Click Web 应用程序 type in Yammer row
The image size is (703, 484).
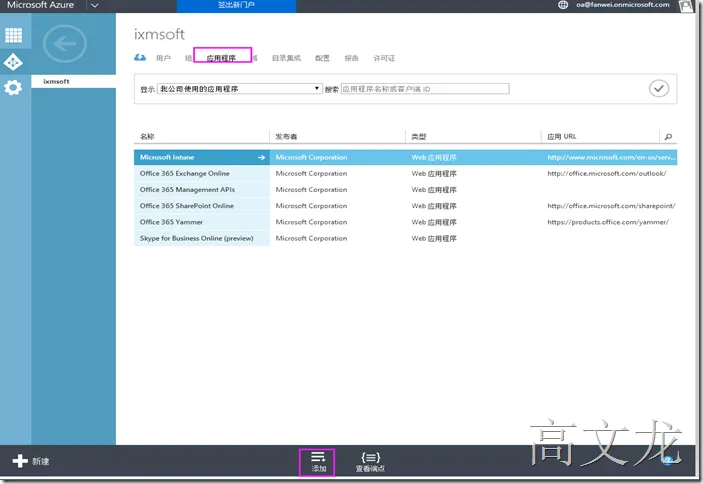pos(434,222)
